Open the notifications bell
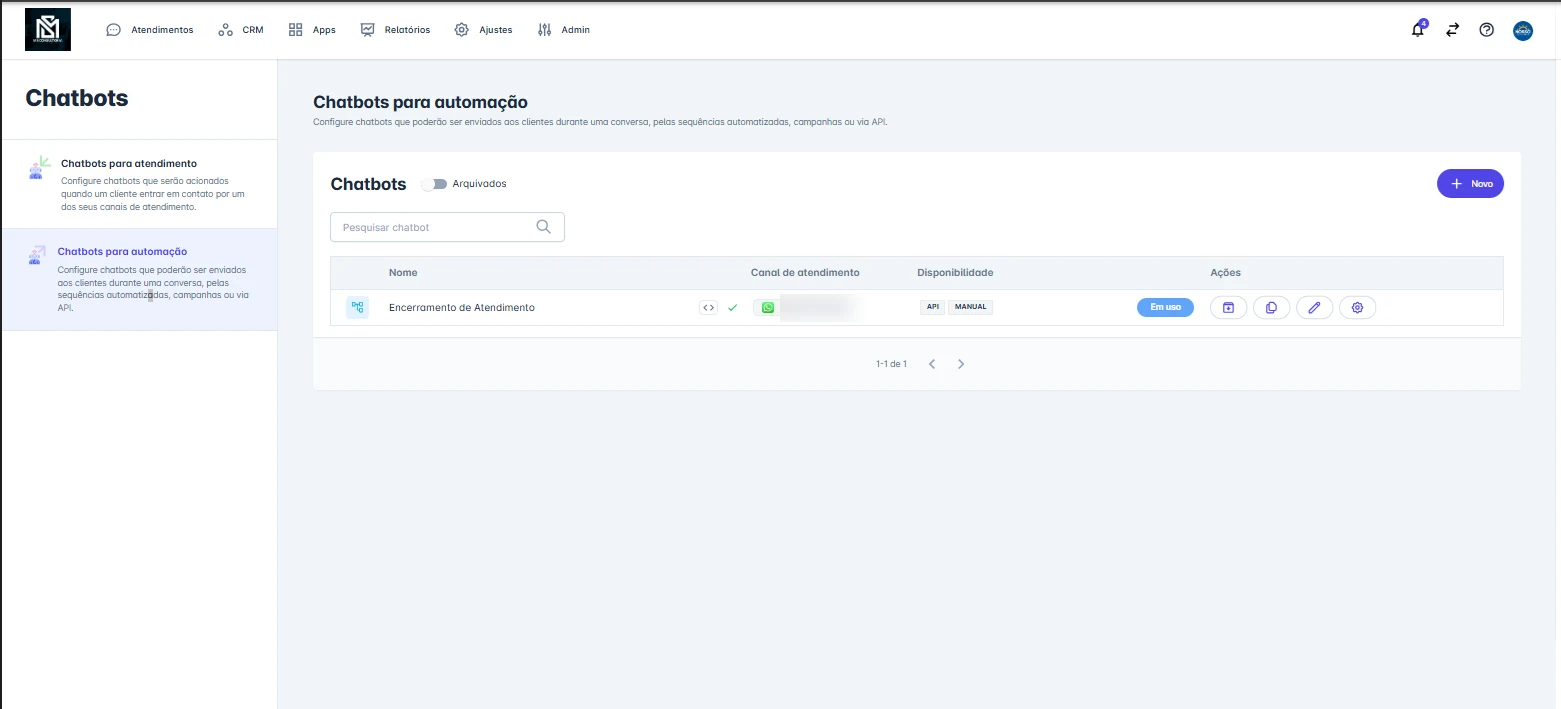This screenshot has width=1561, height=709. tap(1418, 30)
